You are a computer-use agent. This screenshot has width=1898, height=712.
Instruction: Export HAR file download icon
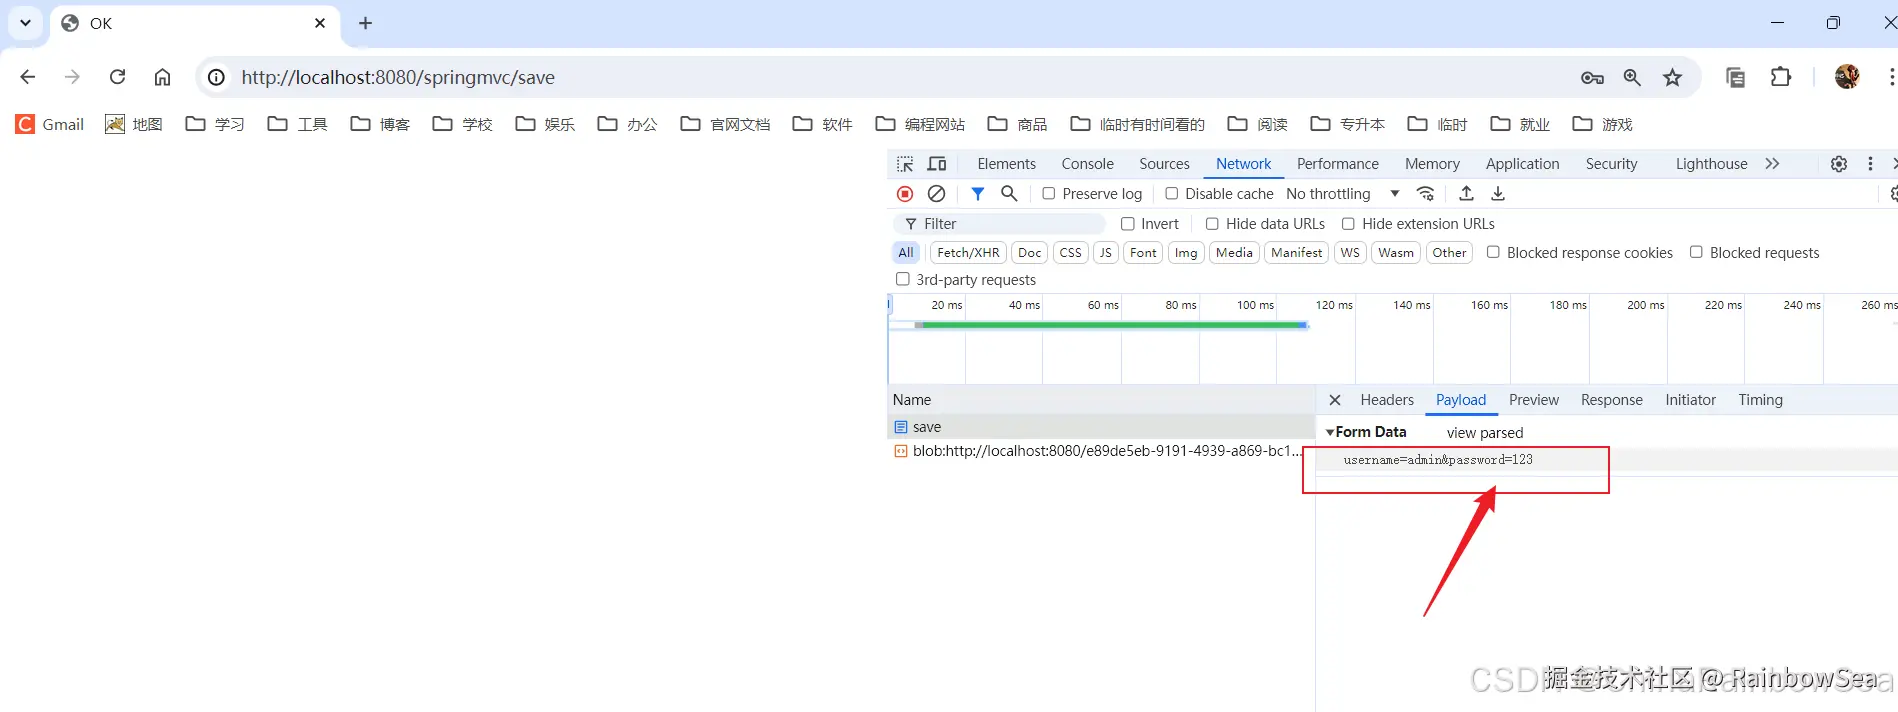(1498, 194)
